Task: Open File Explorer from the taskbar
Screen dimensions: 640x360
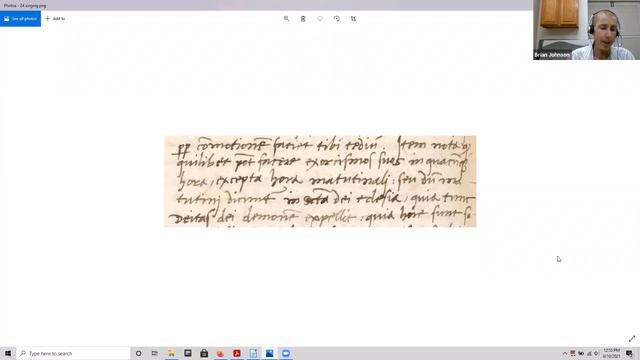Action: pos(171,353)
